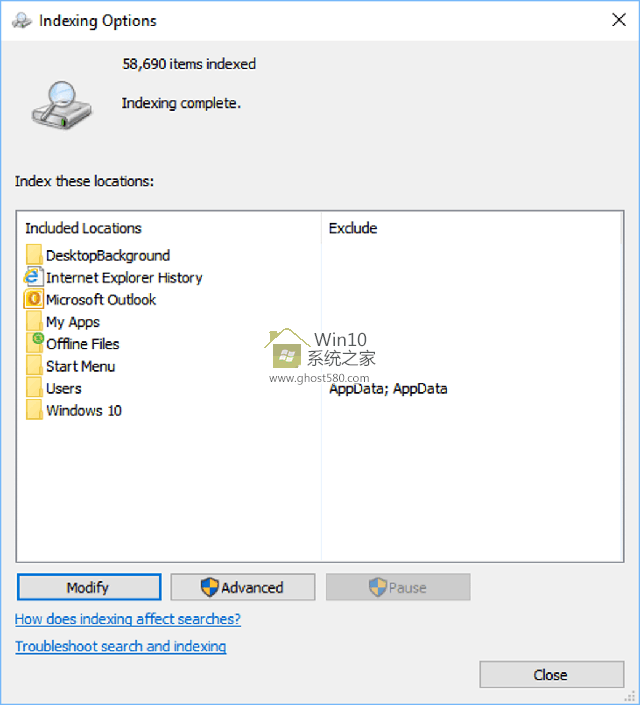Select the Offline Files location
Screen dimensions: 640x705
tap(72, 344)
